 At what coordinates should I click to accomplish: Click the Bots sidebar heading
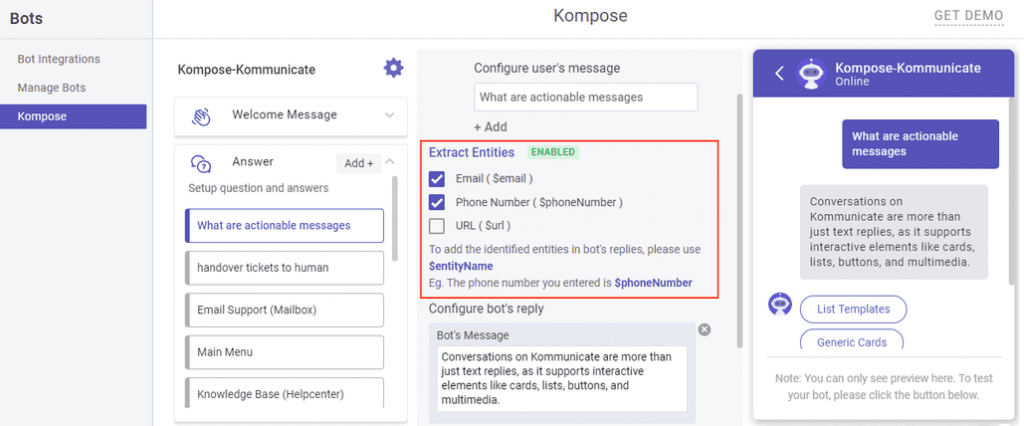(26, 18)
